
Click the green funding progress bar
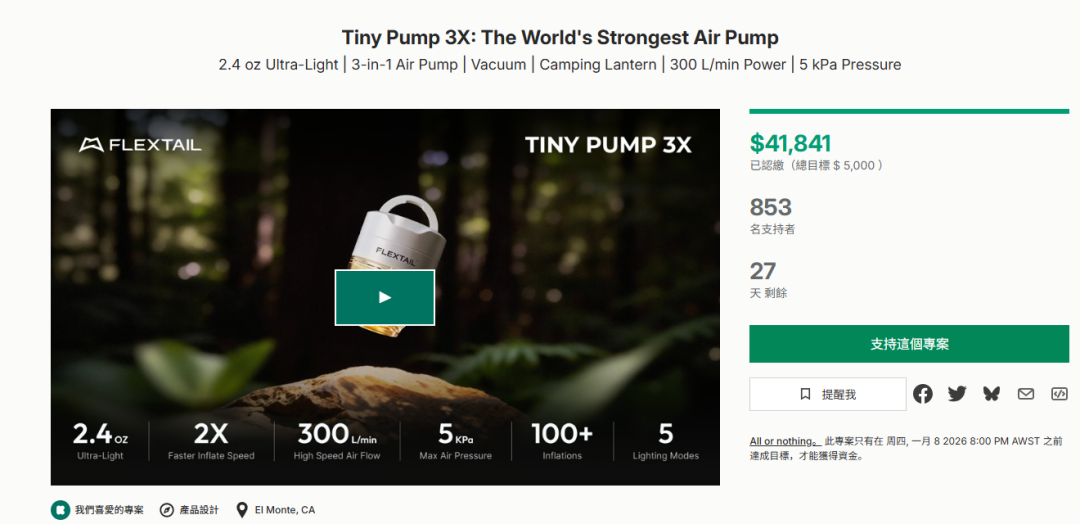point(909,112)
